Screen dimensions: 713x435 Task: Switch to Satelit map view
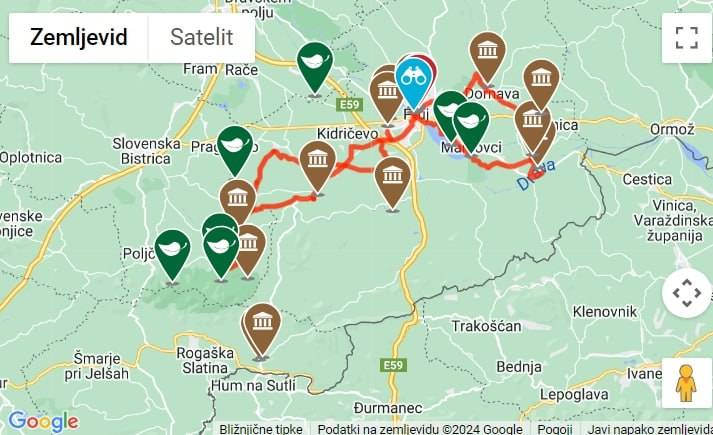click(201, 37)
